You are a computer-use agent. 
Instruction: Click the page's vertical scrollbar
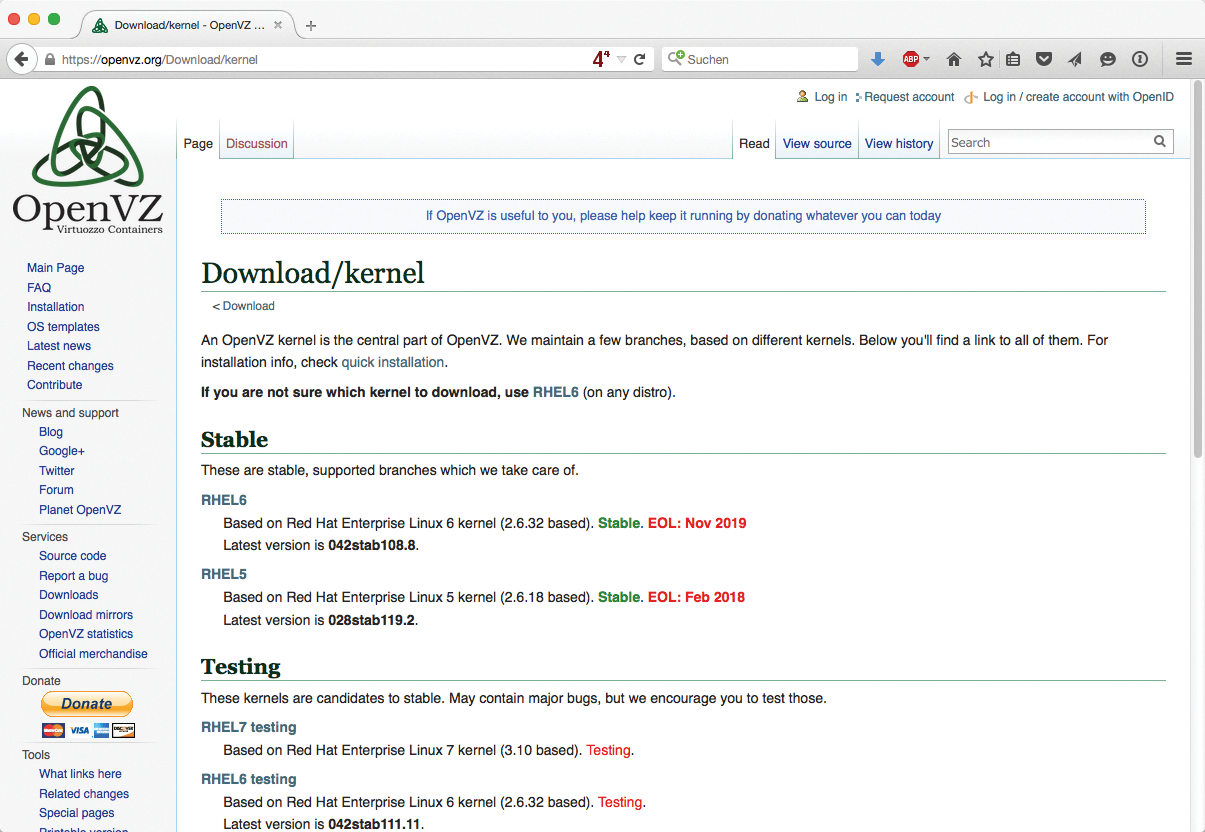[x=1197, y=300]
